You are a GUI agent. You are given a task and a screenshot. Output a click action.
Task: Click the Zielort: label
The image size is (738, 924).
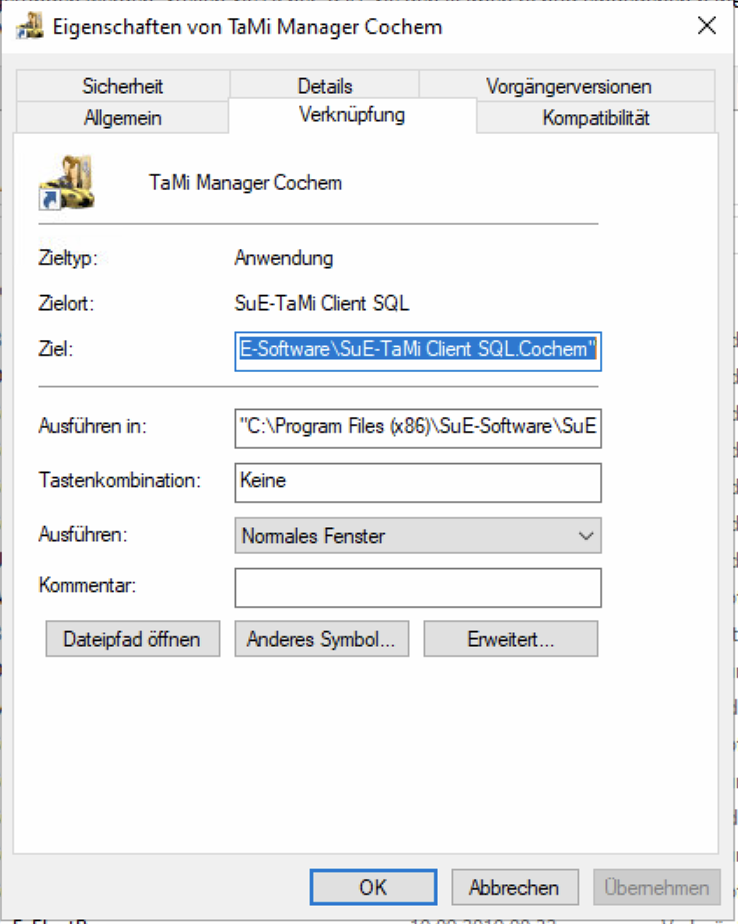(66, 303)
